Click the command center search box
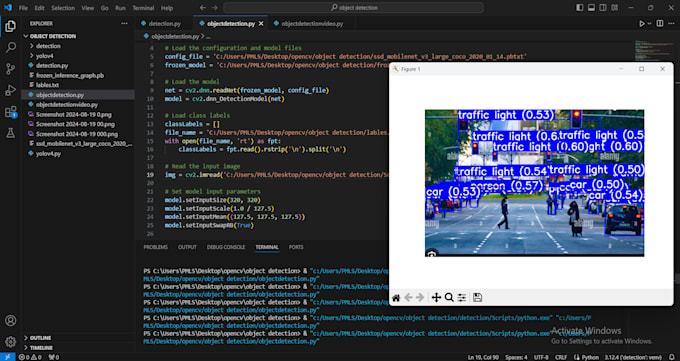The height and width of the screenshot is (361, 680). pyautogui.click(x=353, y=8)
